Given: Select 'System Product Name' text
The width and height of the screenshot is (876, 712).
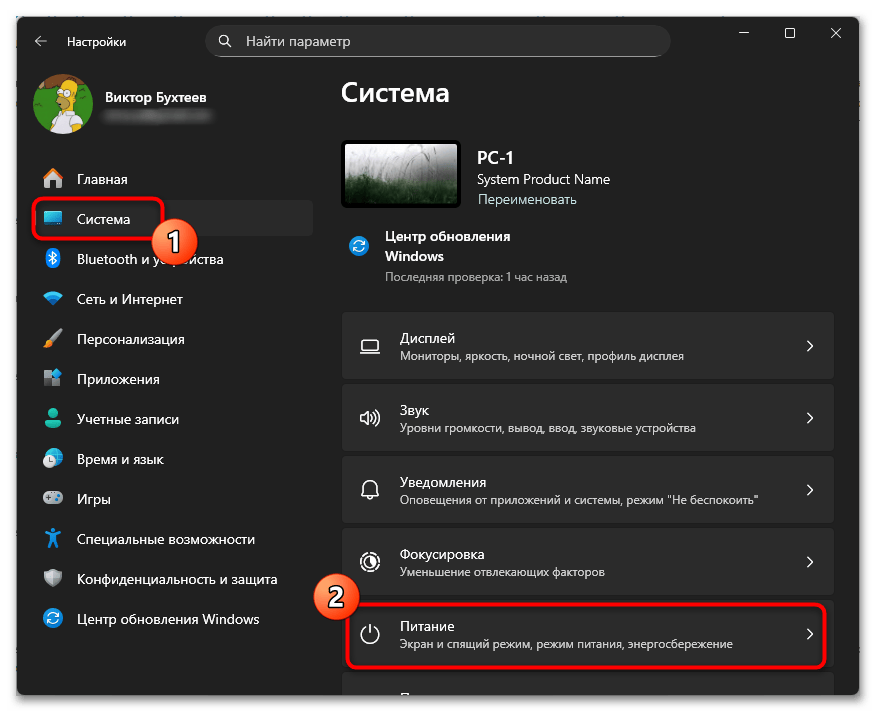Looking at the screenshot, I should point(543,179).
